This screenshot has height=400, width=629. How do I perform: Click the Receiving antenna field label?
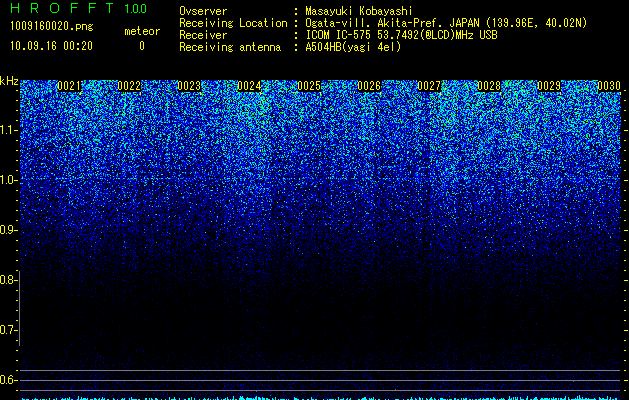[230, 47]
